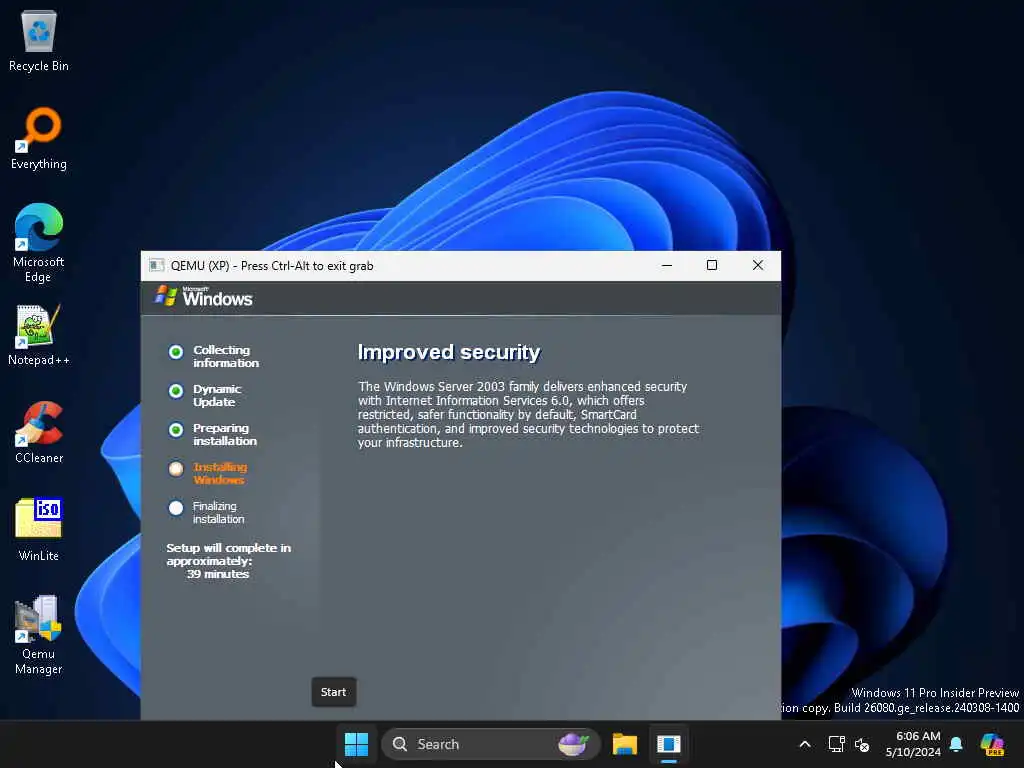1024x768 pixels.
Task: Open the WinLite ISO folder icon
Action: click(39, 530)
